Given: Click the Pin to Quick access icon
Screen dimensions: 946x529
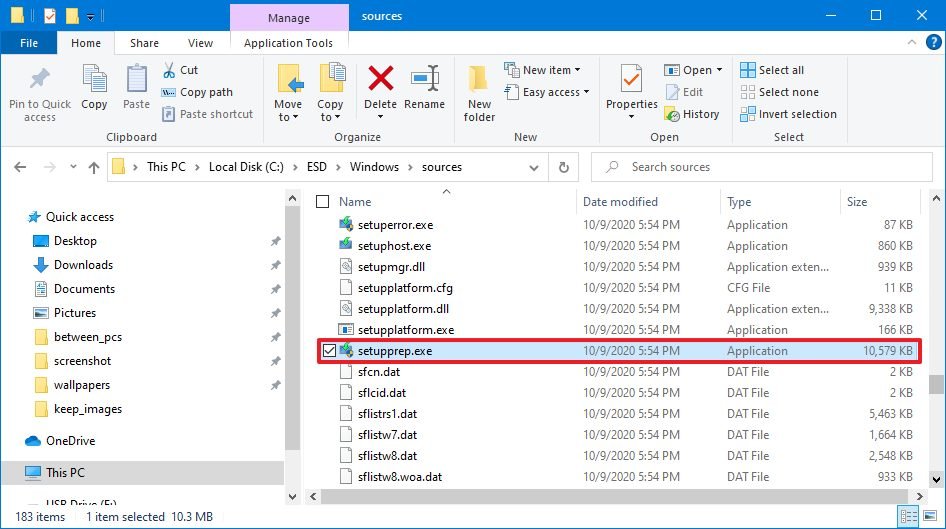Looking at the screenshot, I should [x=40, y=78].
